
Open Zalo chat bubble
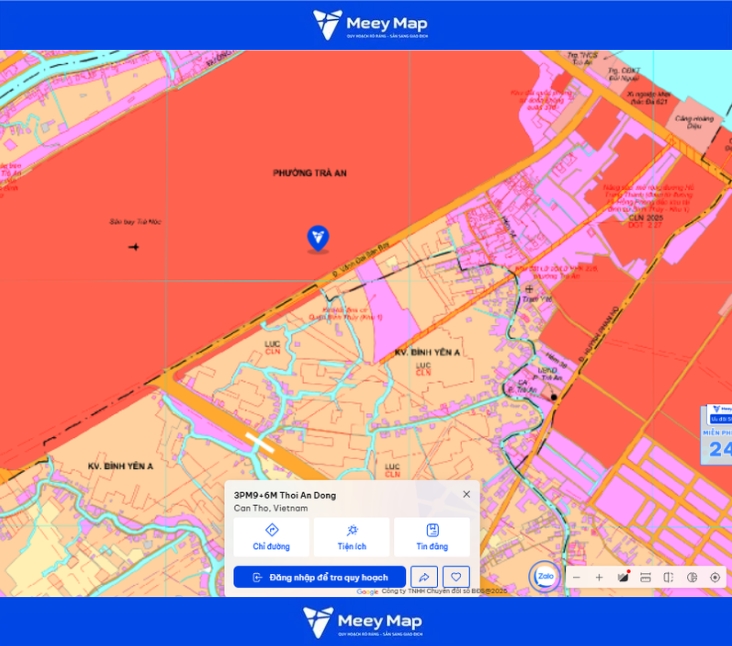tap(545, 576)
